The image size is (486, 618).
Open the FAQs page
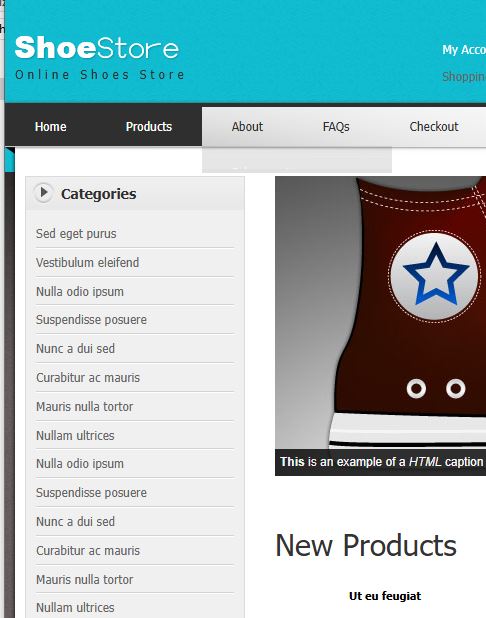[336, 127]
